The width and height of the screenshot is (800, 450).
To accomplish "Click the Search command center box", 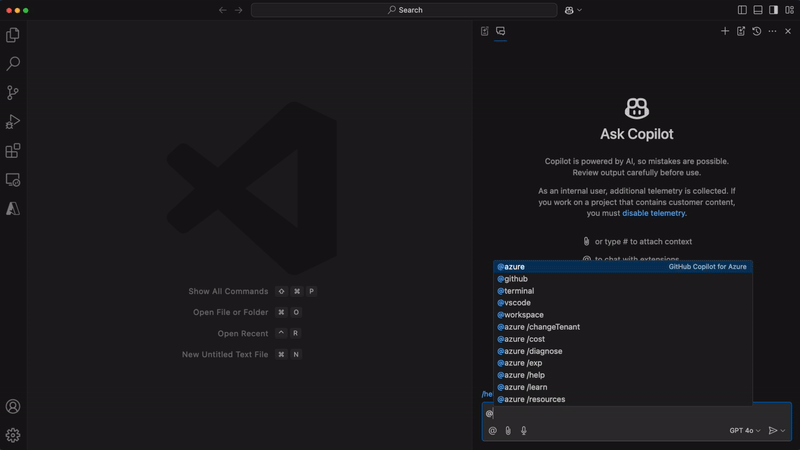I will [x=404, y=10].
